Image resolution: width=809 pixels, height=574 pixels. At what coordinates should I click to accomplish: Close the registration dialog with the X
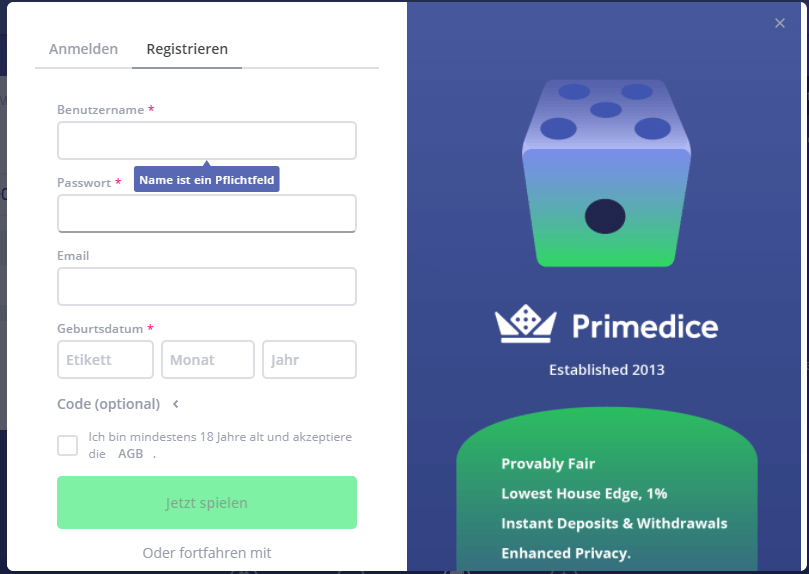[x=780, y=23]
